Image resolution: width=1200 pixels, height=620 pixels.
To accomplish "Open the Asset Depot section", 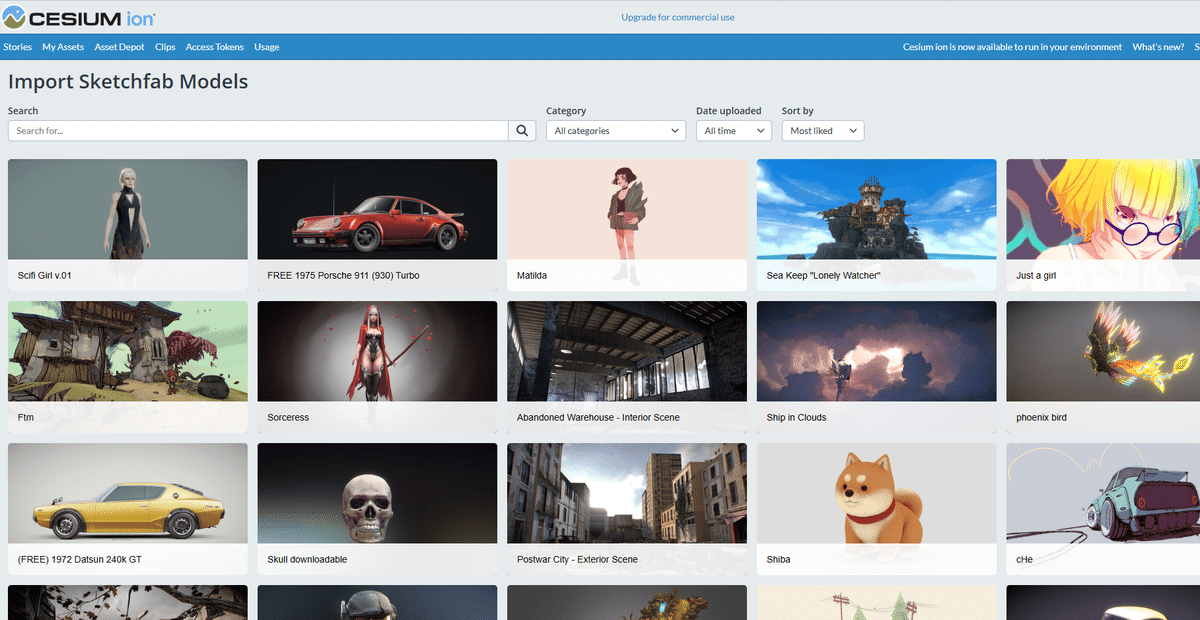I will (119, 46).
